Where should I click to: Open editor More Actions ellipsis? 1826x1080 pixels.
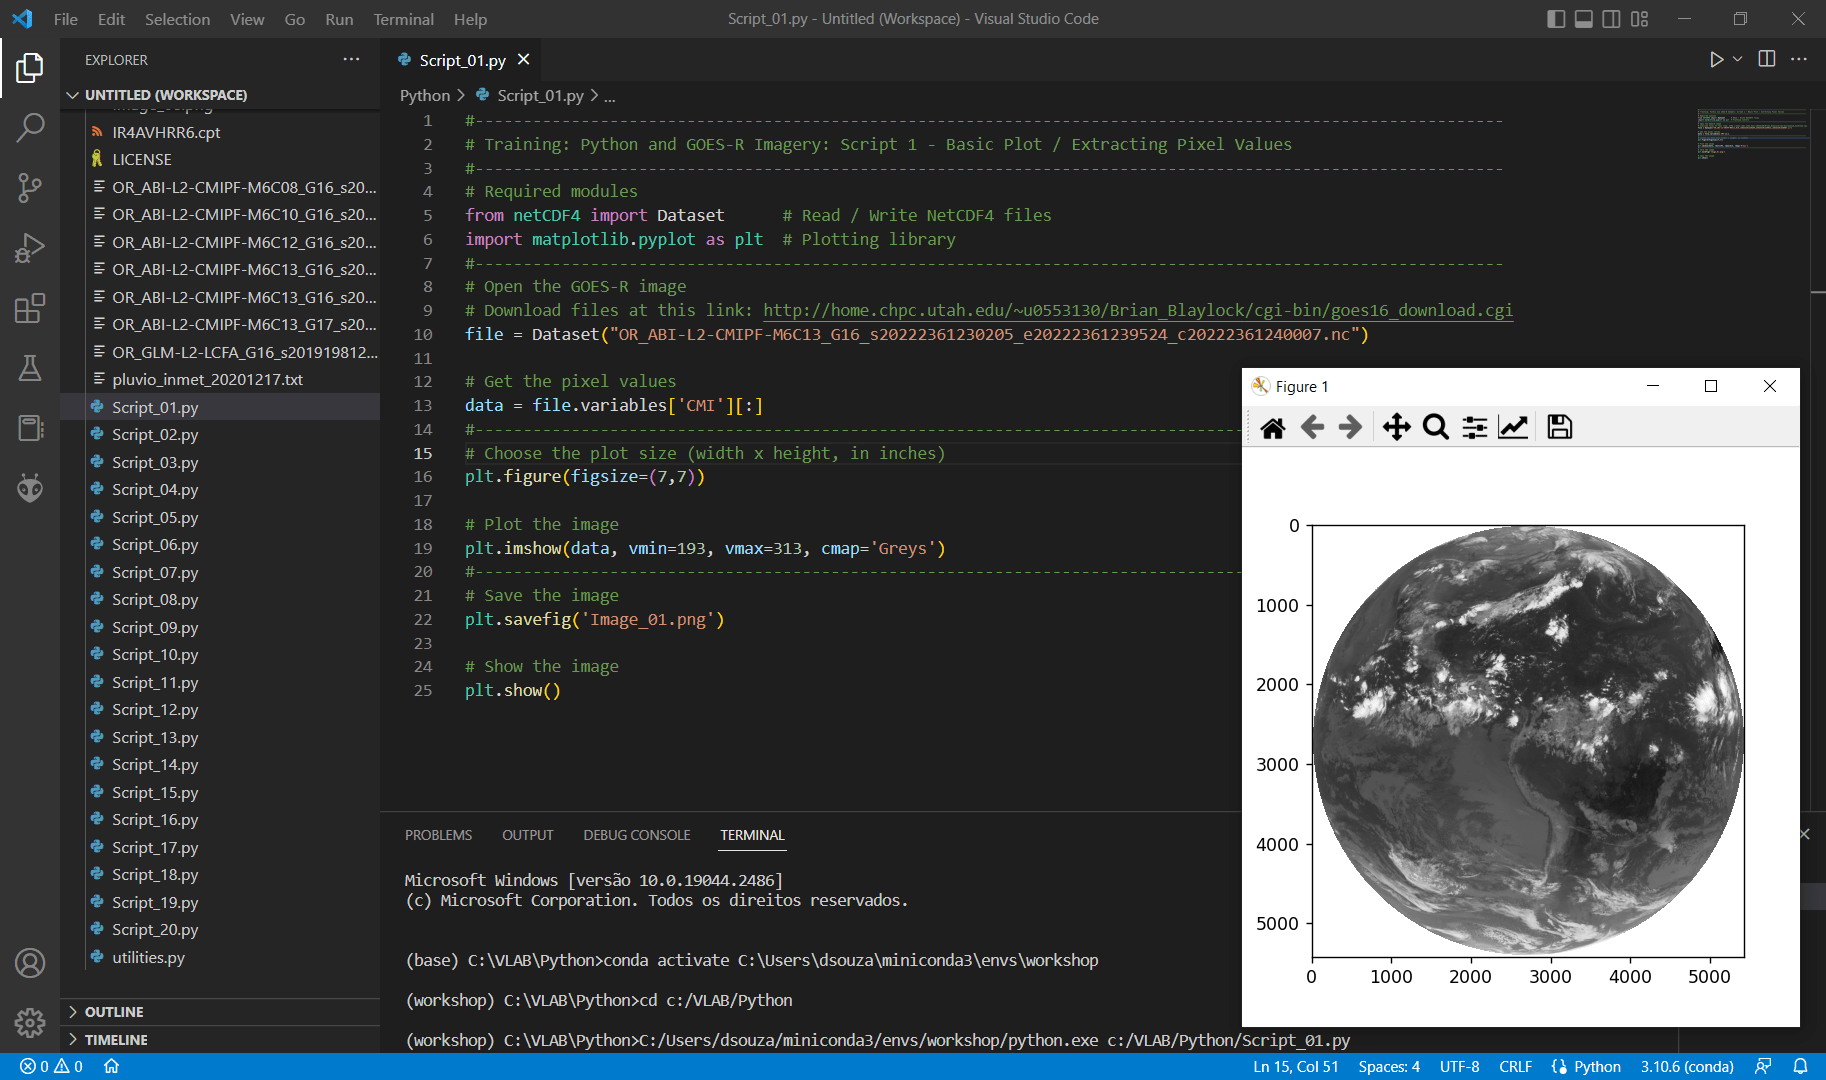click(x=1799, y=60)
